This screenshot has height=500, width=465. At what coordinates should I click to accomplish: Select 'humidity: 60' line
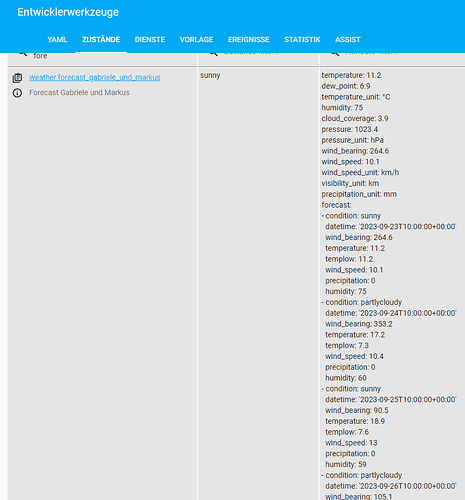click(346, 378)
